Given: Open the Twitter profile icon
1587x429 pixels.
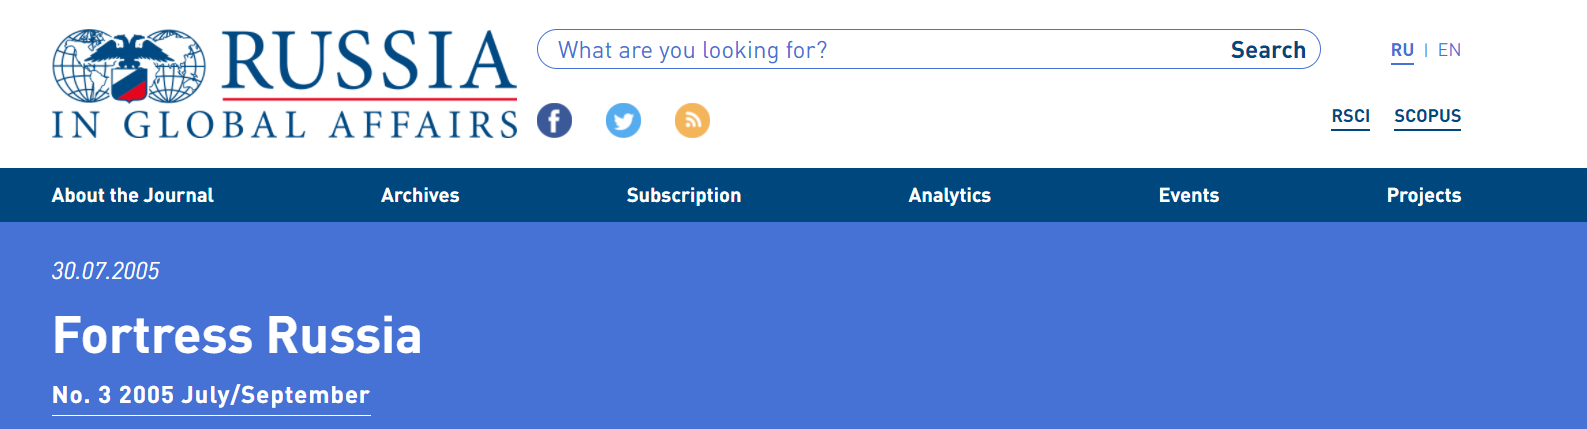Looking at the screenshot, I should tap(623, 121).
